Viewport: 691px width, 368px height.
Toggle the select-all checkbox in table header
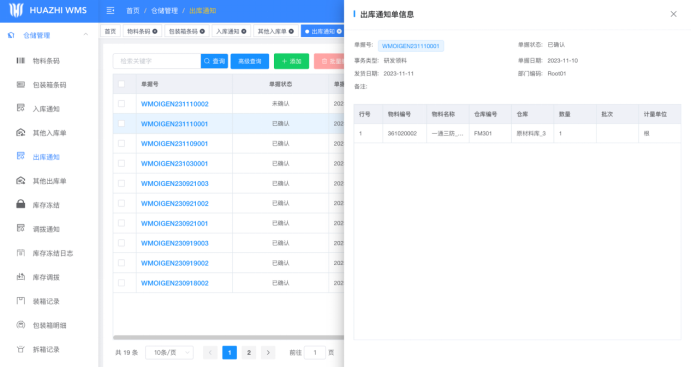[121, 84]
